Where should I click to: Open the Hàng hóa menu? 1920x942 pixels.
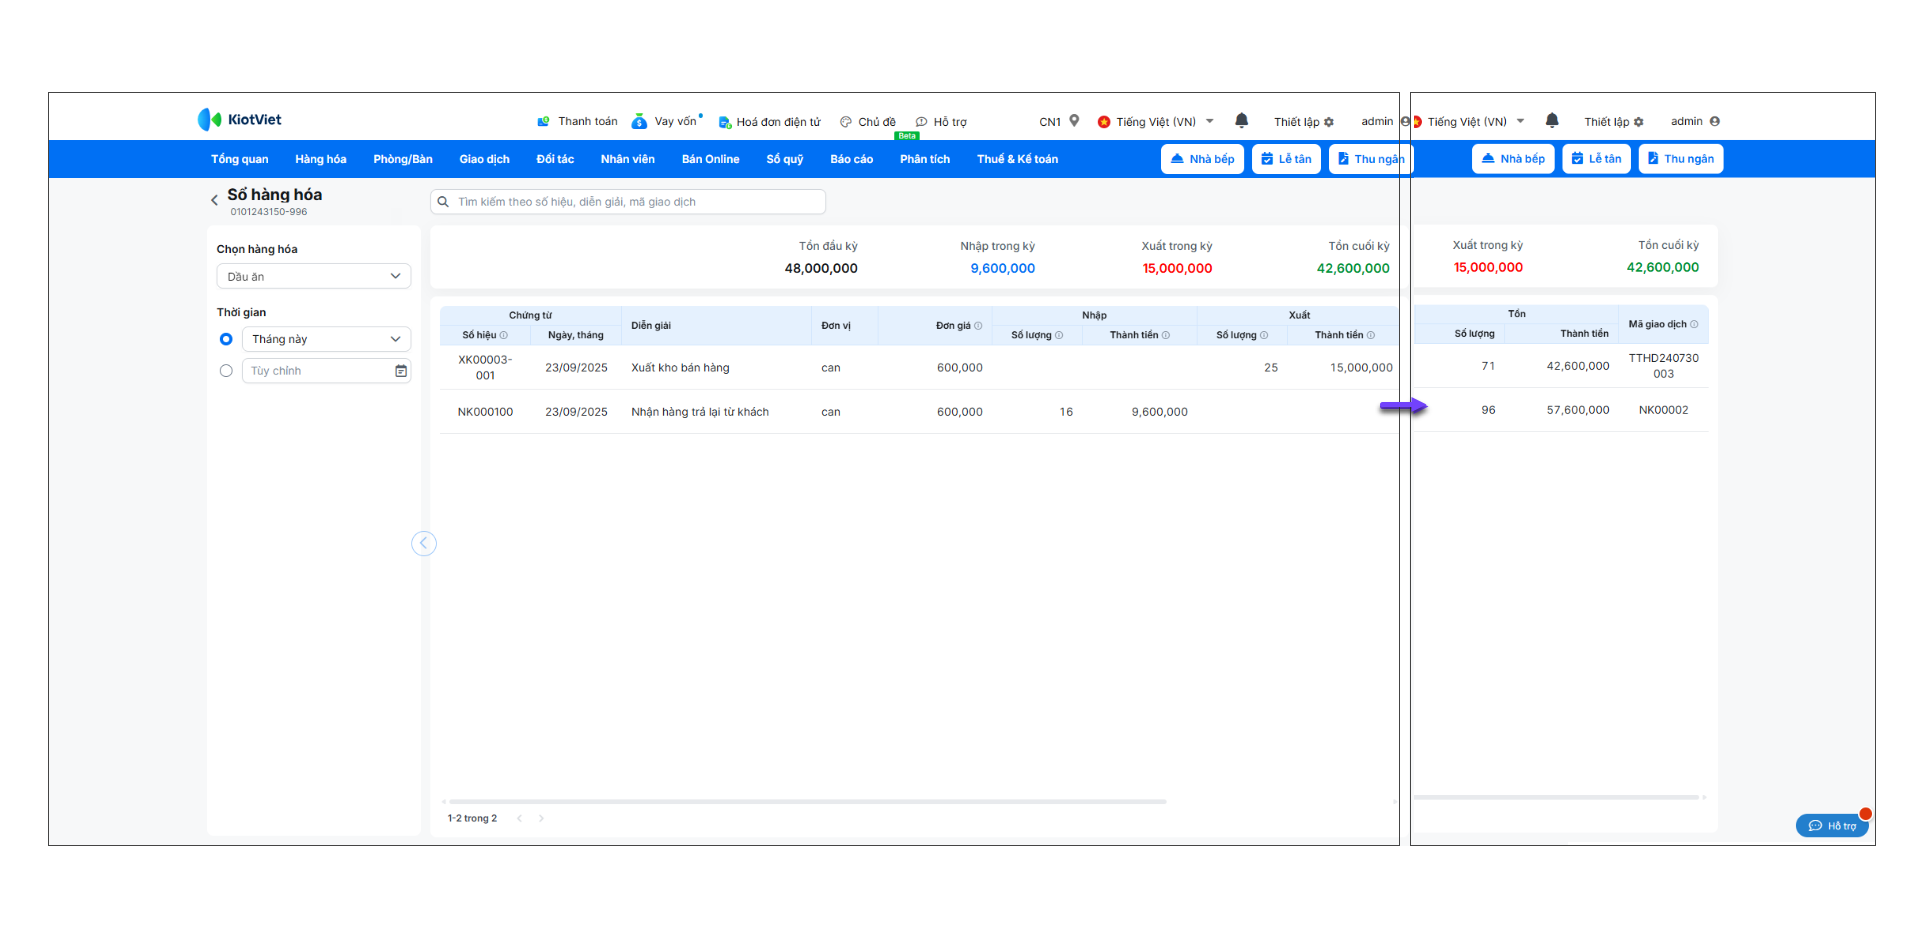(320, 159)
